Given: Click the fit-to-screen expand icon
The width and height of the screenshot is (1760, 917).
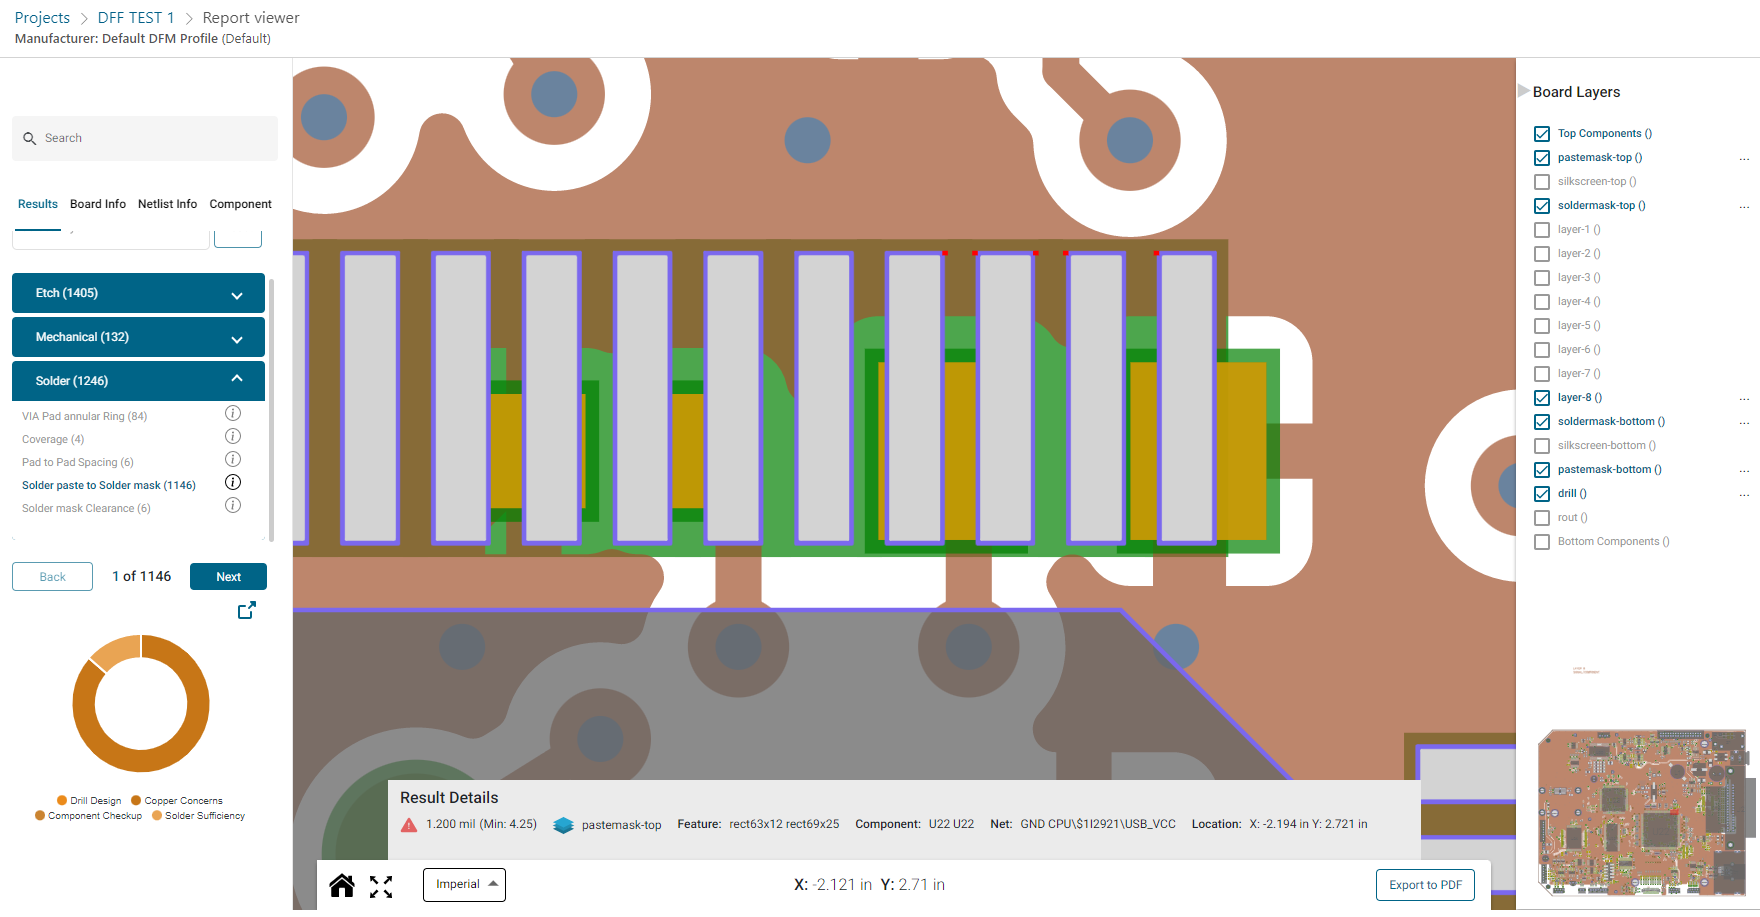Looking at the screenshot, I should pos(381,886).
